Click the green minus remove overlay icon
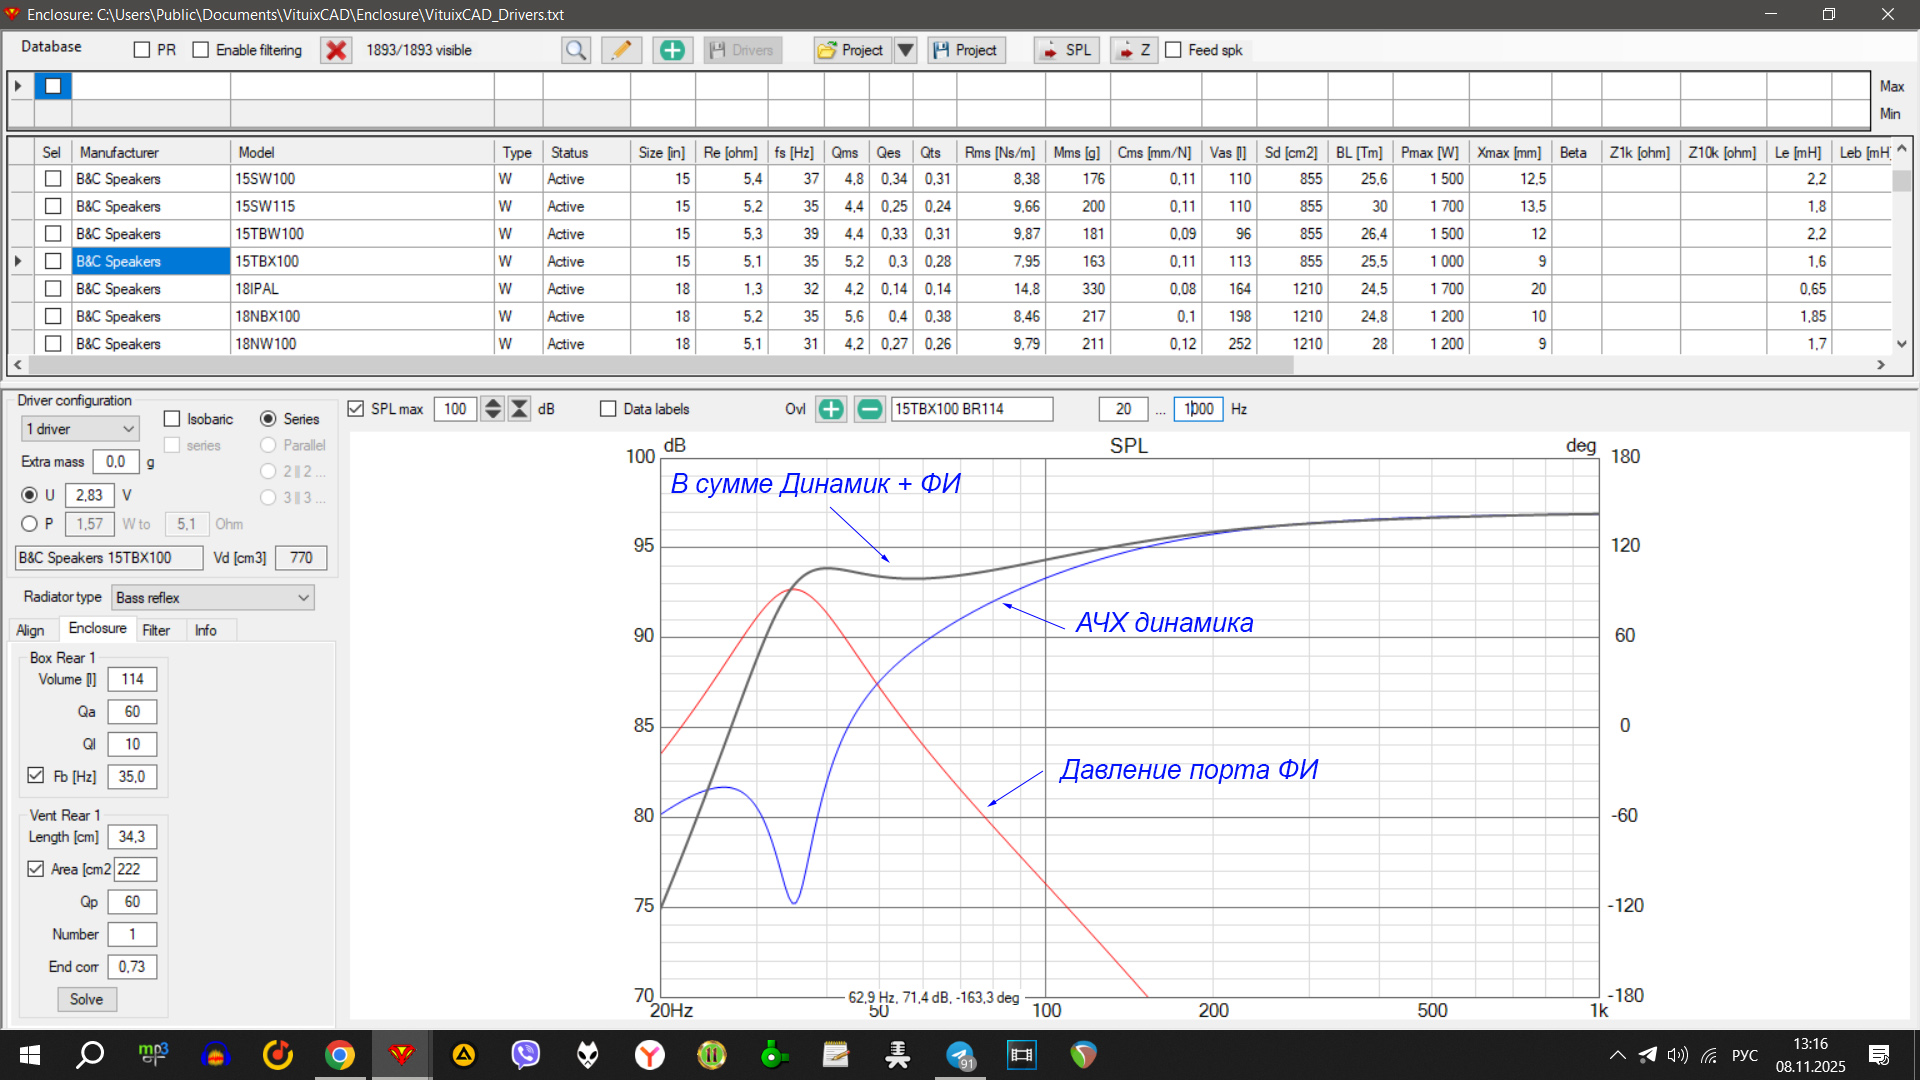Viewport: 1920px width, 1080px height. pyautogui.click(x=869, y=409)
